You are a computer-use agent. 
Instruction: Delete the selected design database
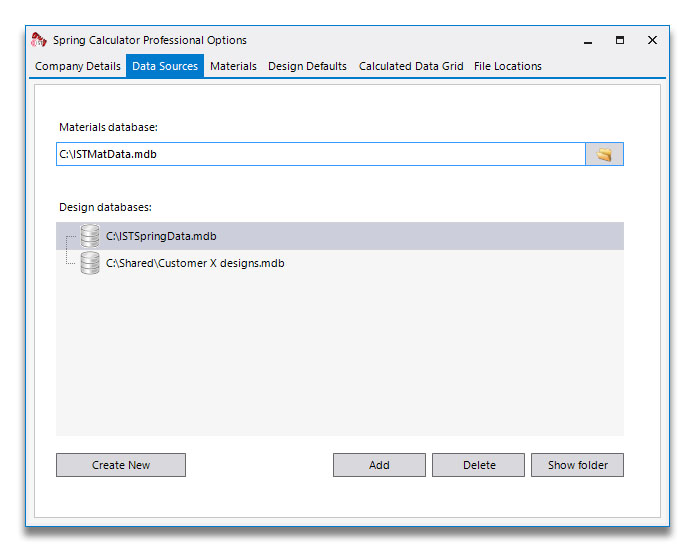[478, 465]
